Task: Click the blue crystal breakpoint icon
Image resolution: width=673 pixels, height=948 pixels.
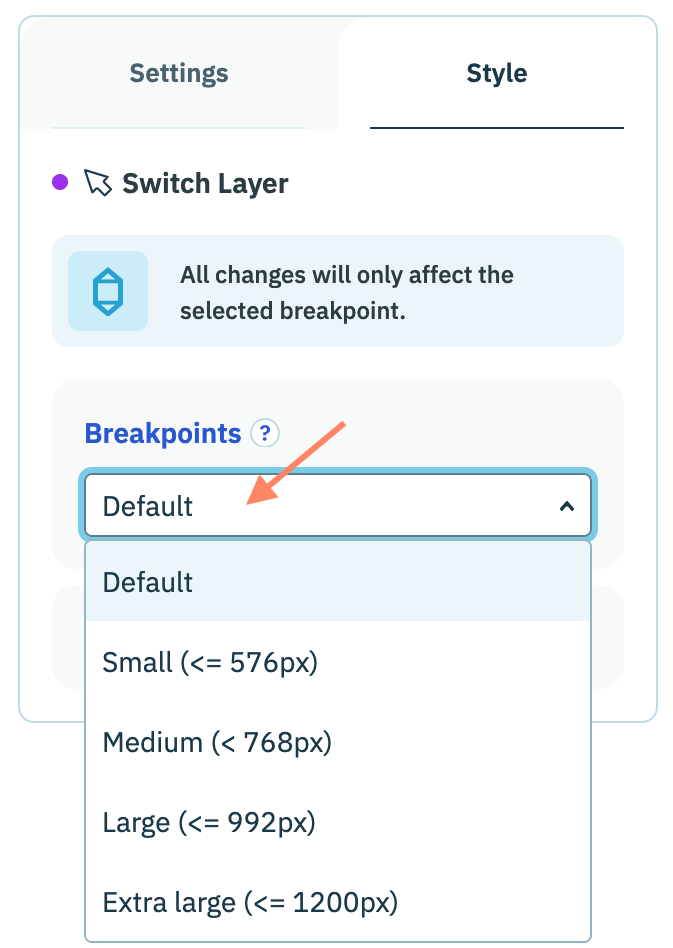Action: pos(107,291)
